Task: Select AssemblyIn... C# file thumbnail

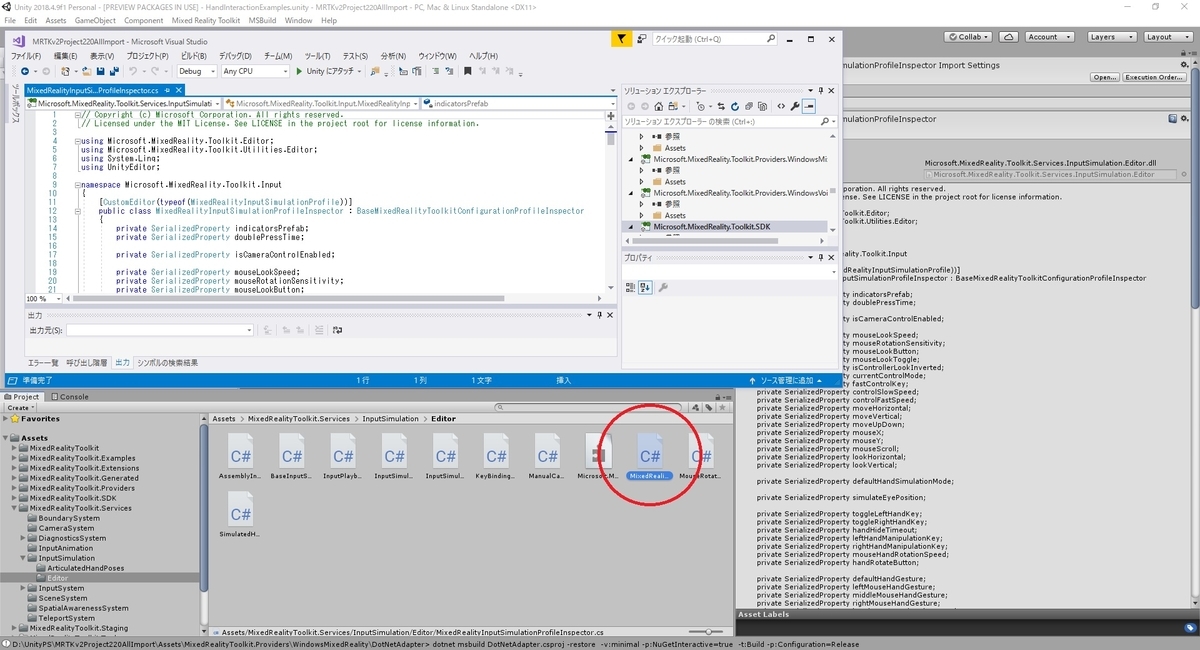Action: click(x=241, y=458)
